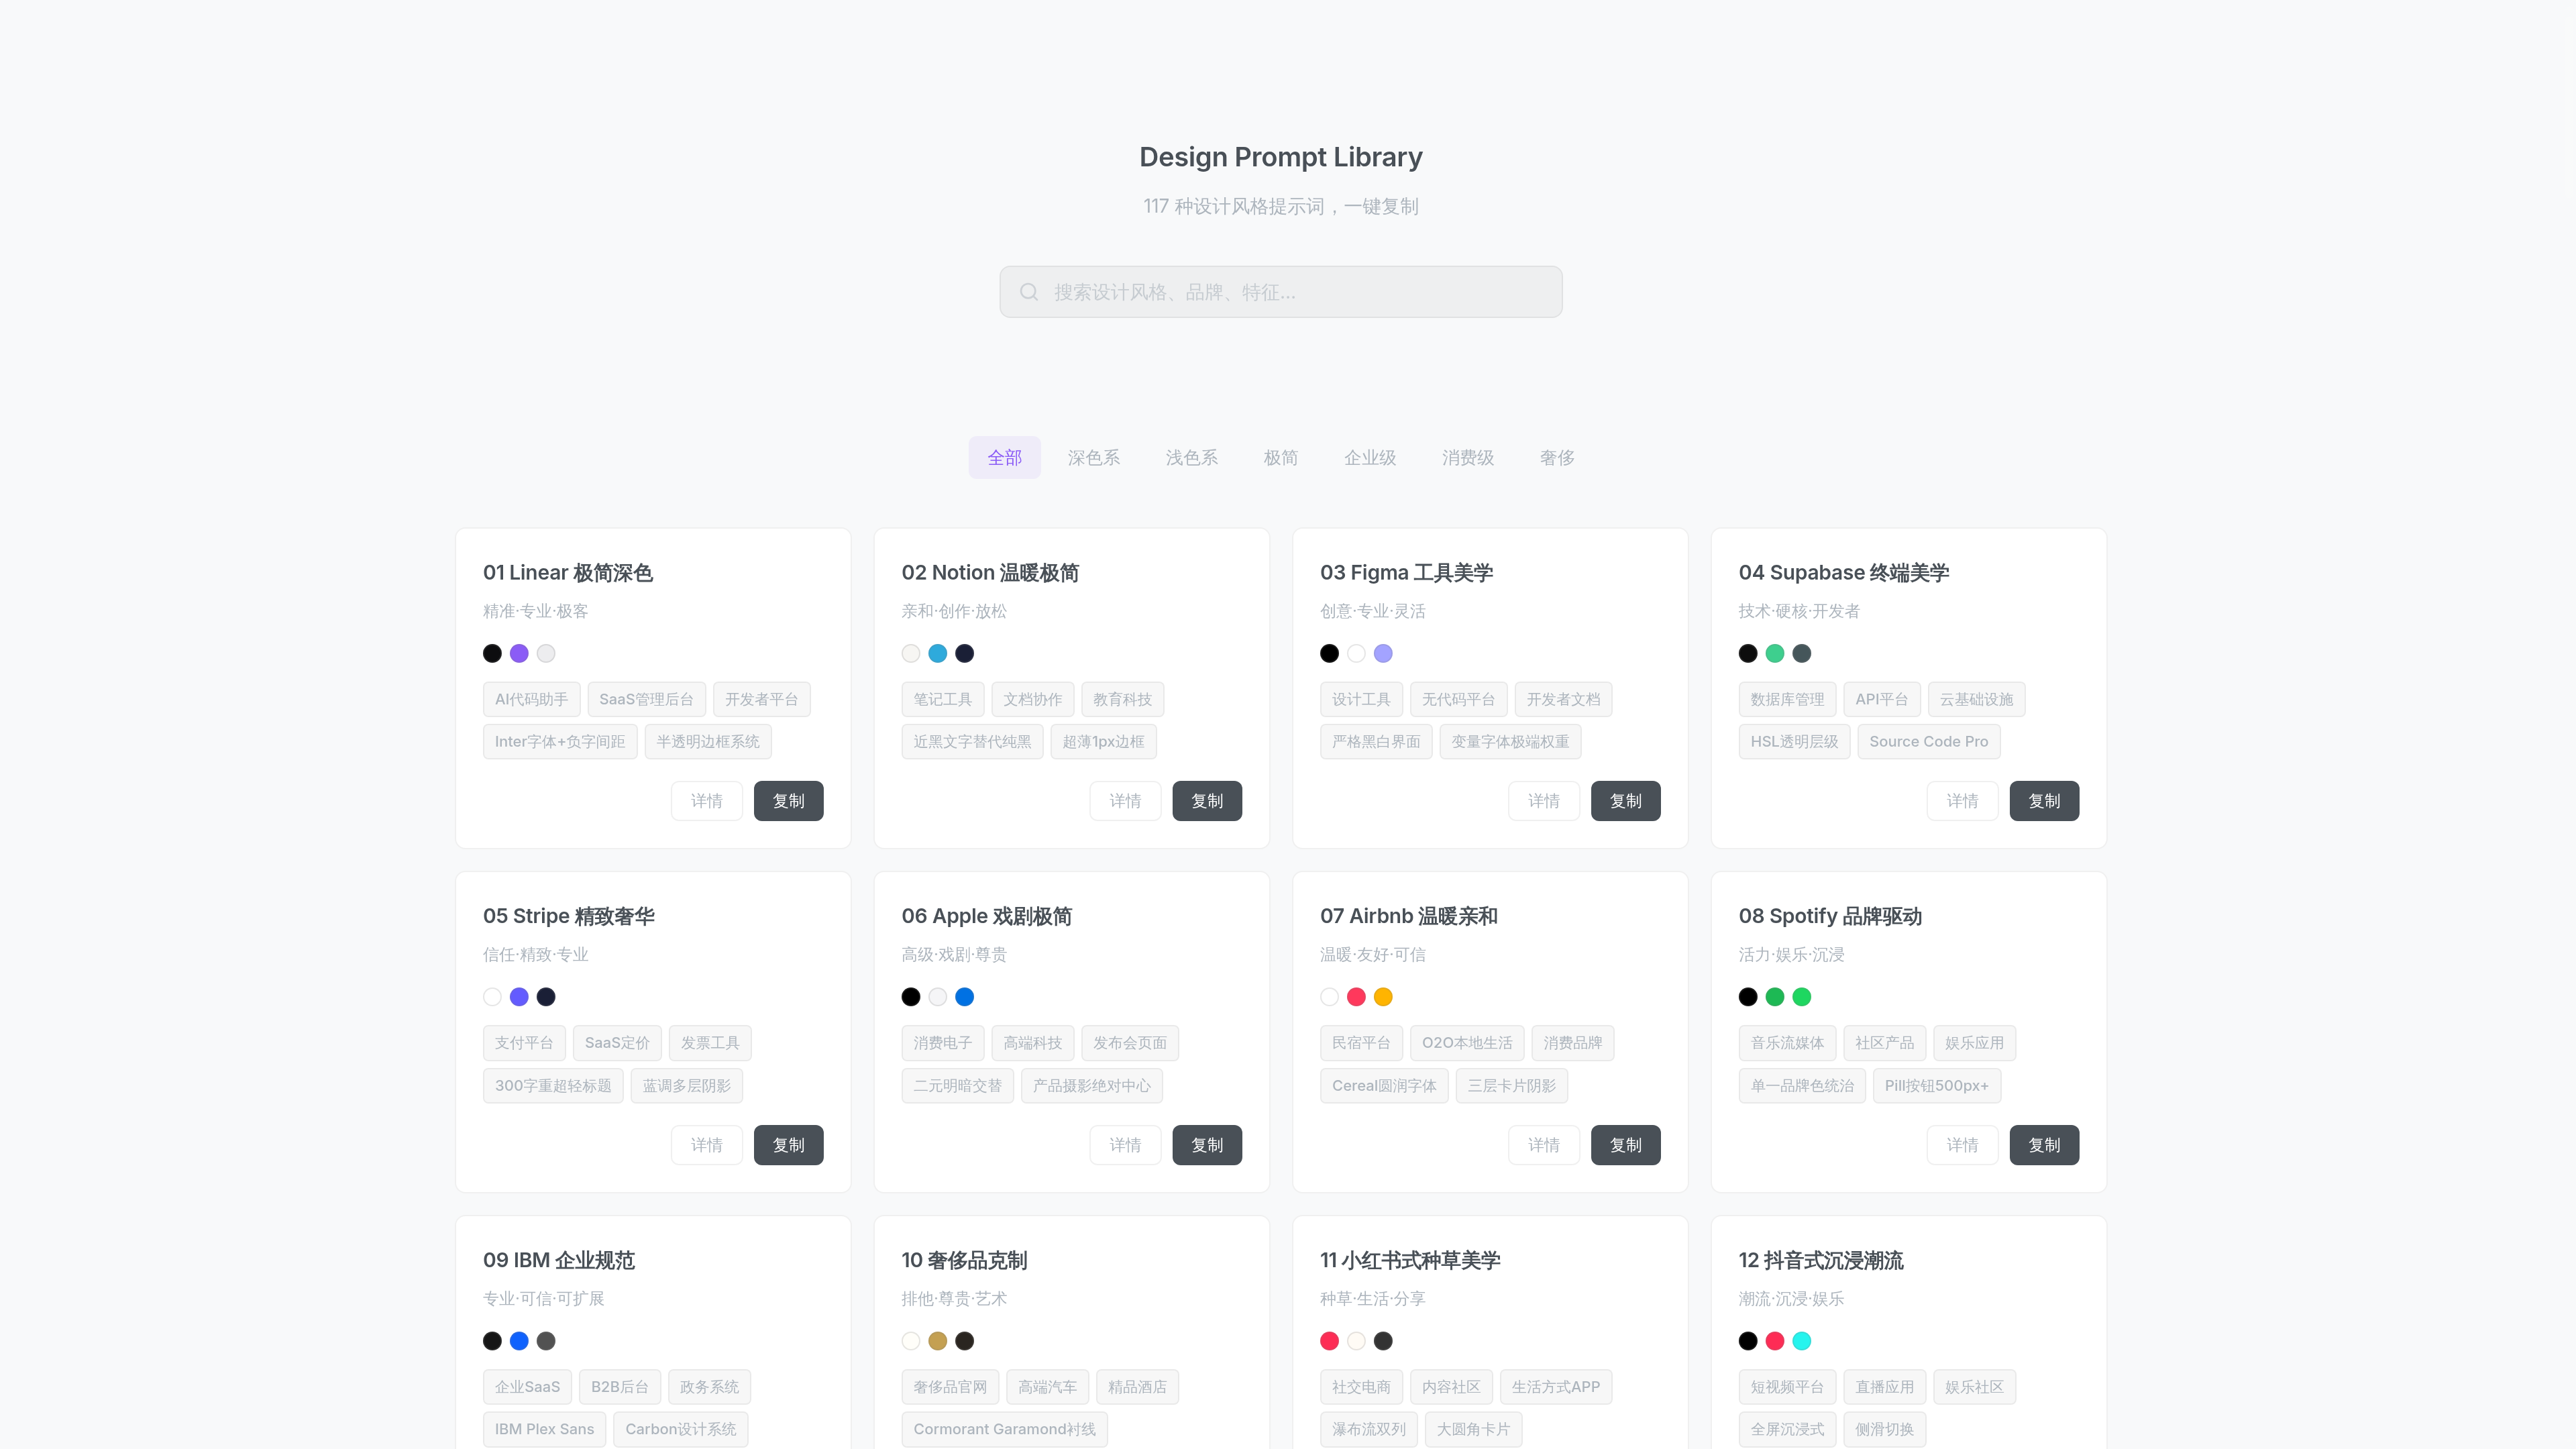Click the cyan swatch in 抖音式沉浸潮流 card

pyautogui.click(x=1802, y=1341)
